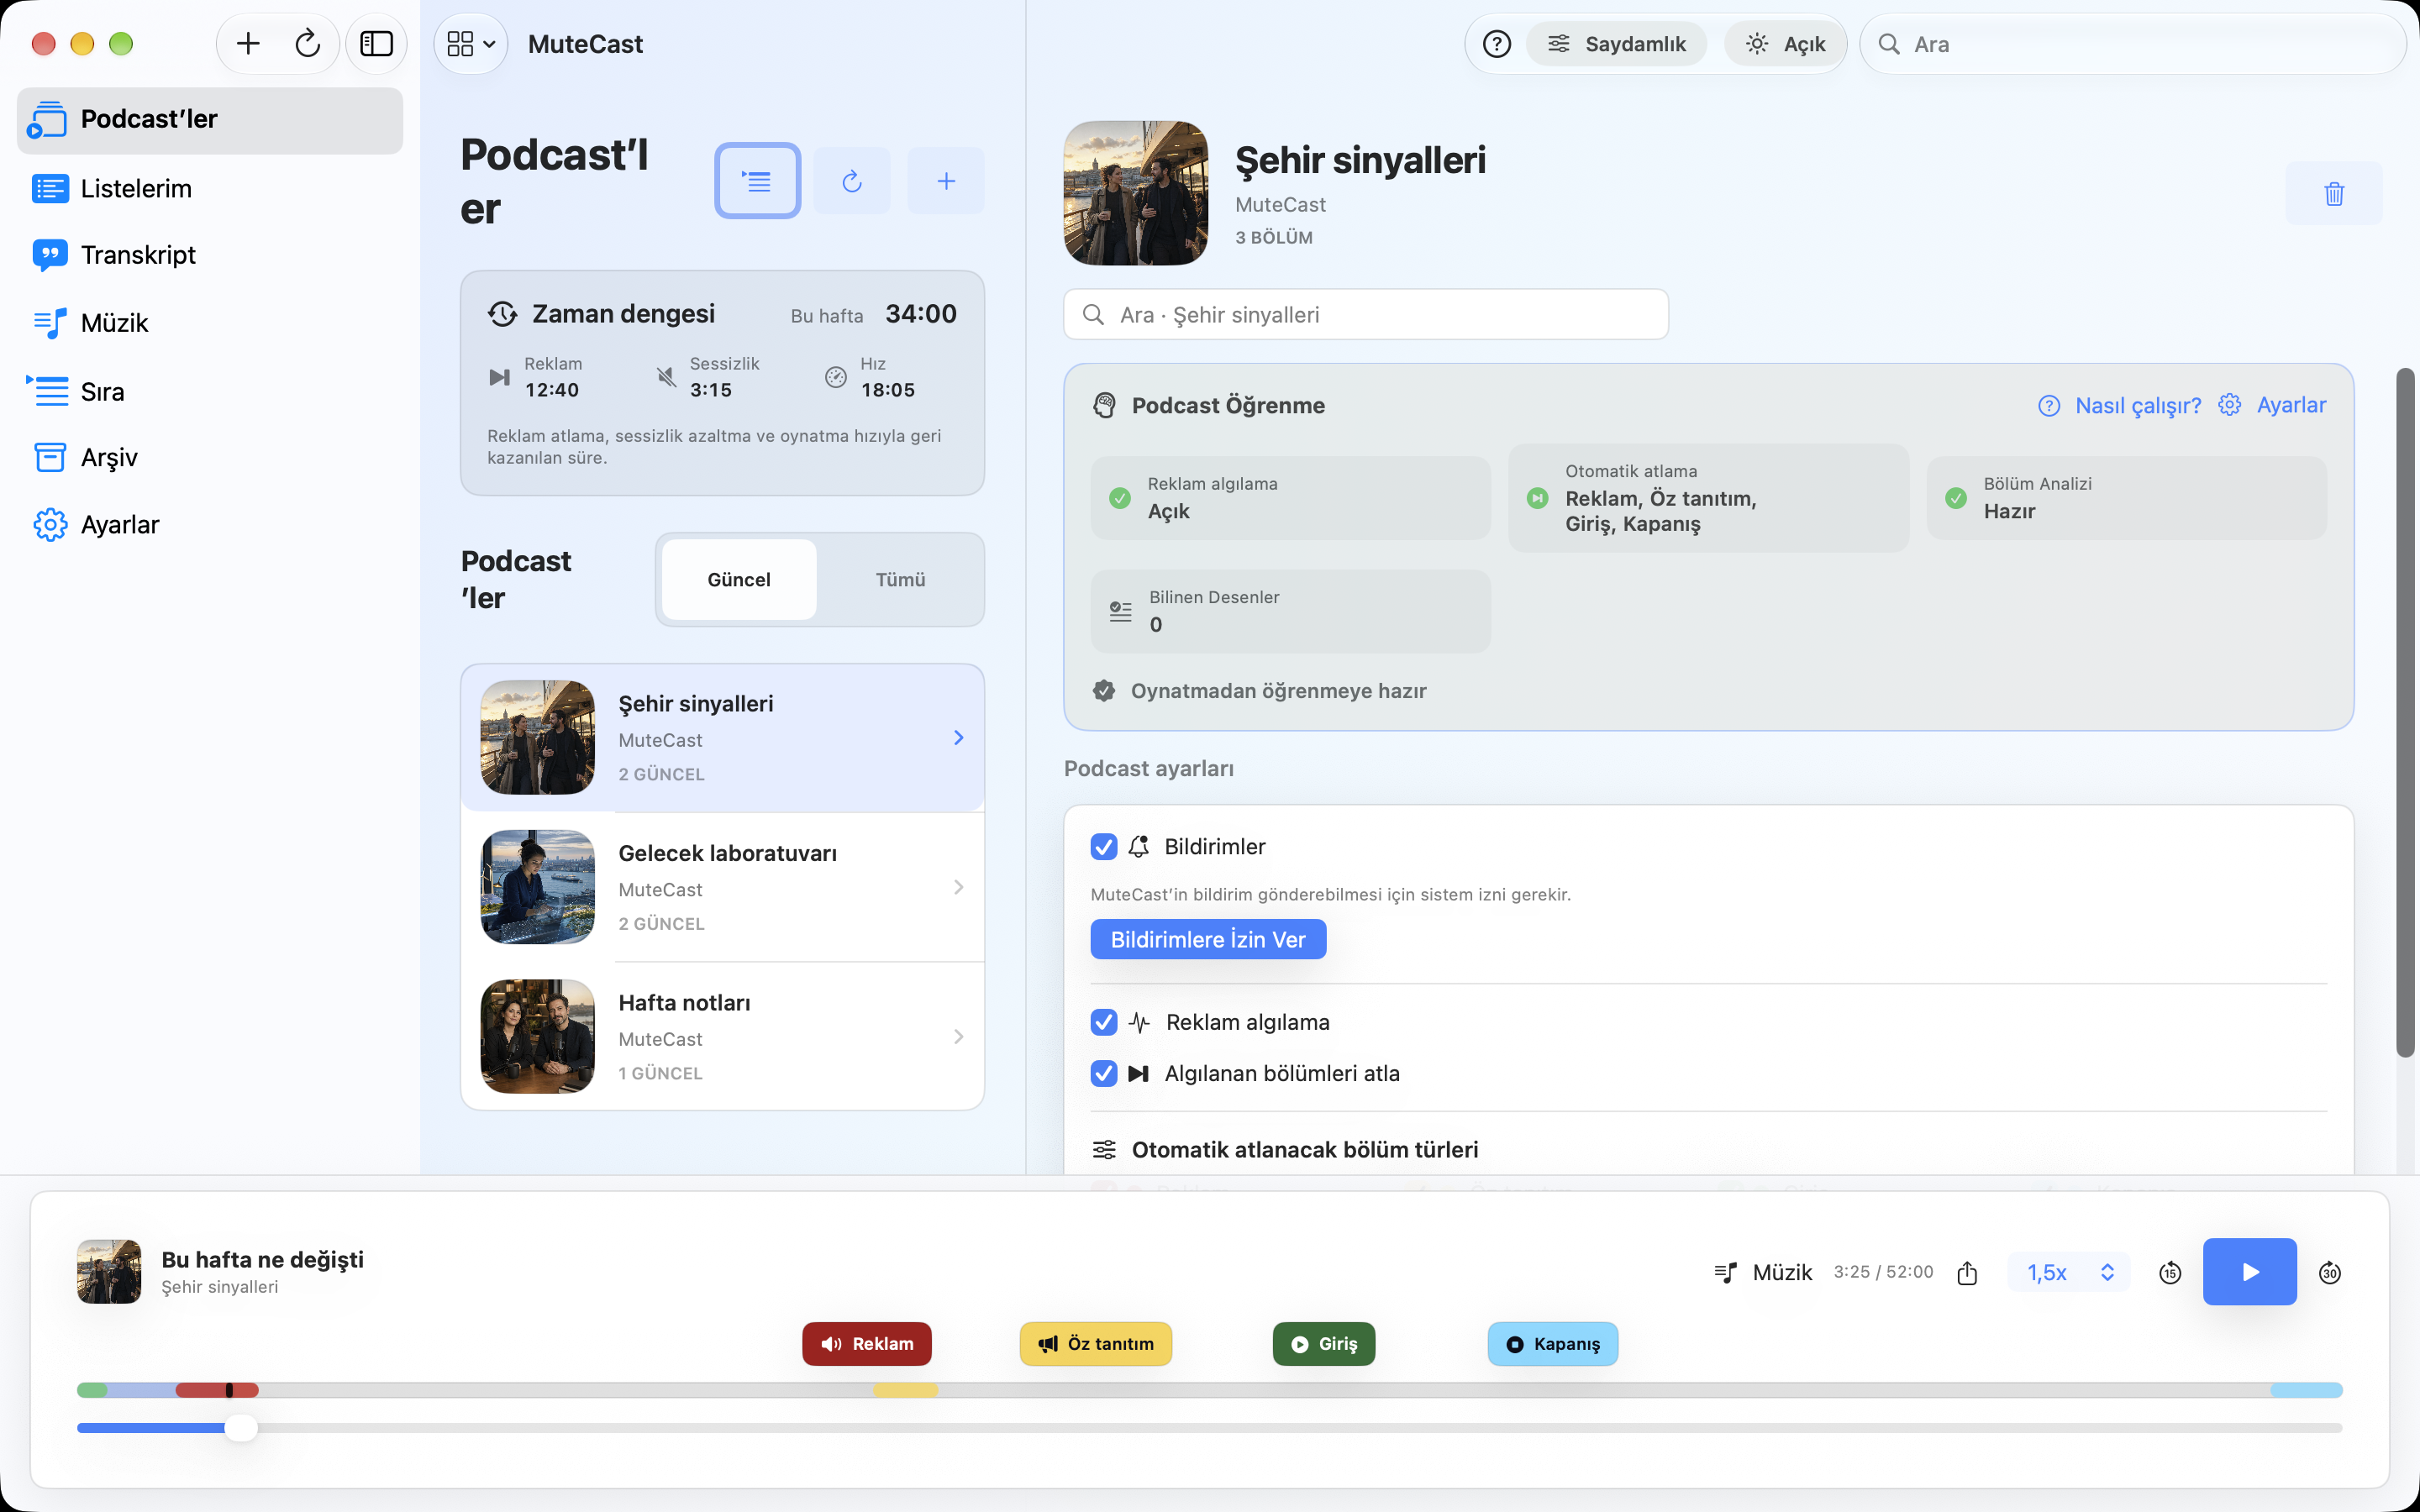
Task: Expand the Gelecek laboratuvarı row chevron
Action: point(958,887)
